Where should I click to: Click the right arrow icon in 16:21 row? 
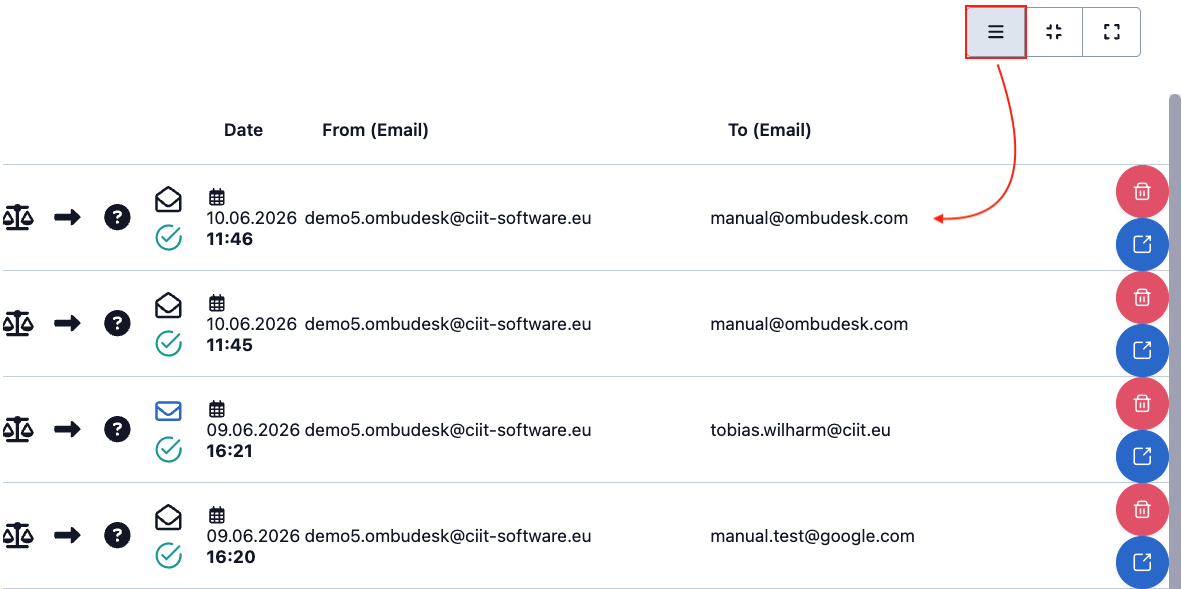(x=67, y=430)
